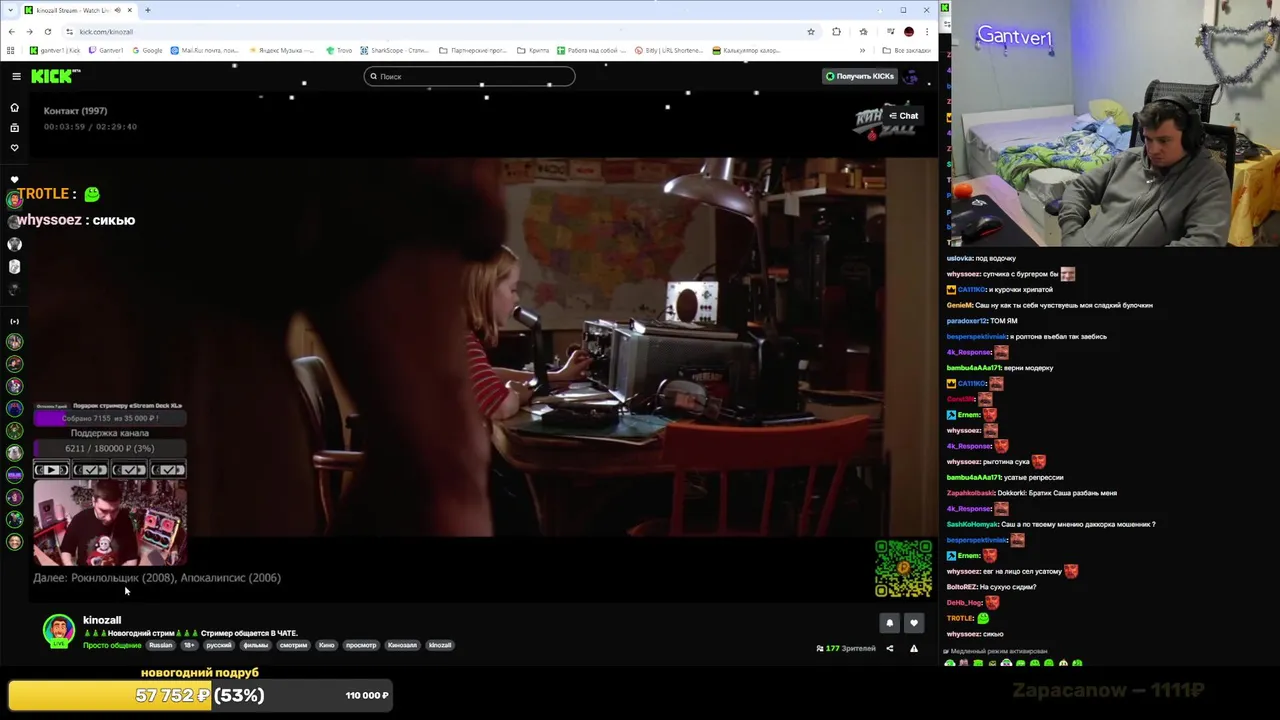Open gantver1 | Kick bookmark
This screenshot has width=1280, height=720.
55,50
